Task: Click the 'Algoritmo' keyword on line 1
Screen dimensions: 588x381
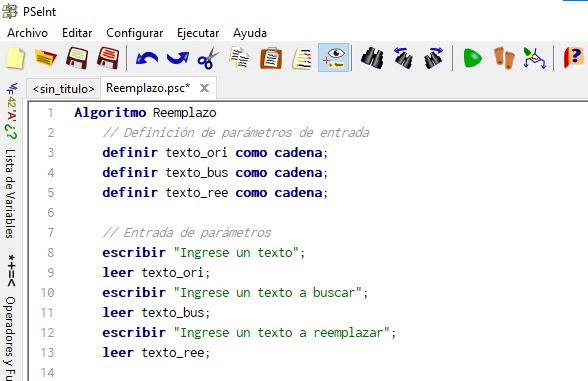Action: point(110,112)
